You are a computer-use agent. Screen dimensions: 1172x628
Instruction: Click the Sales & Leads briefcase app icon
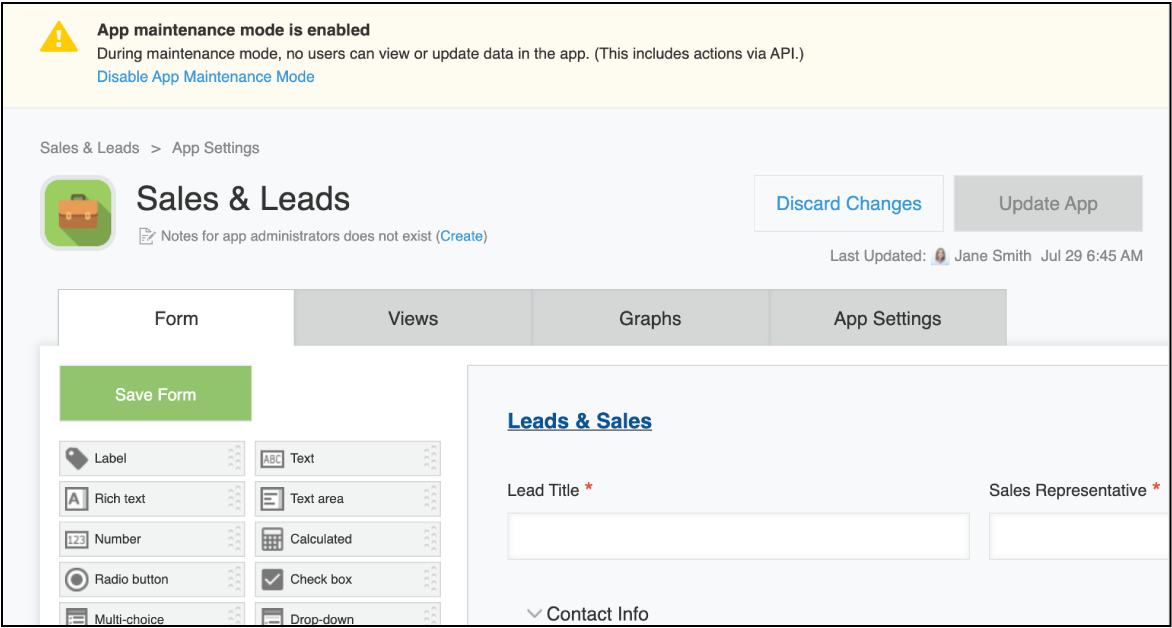78,213
